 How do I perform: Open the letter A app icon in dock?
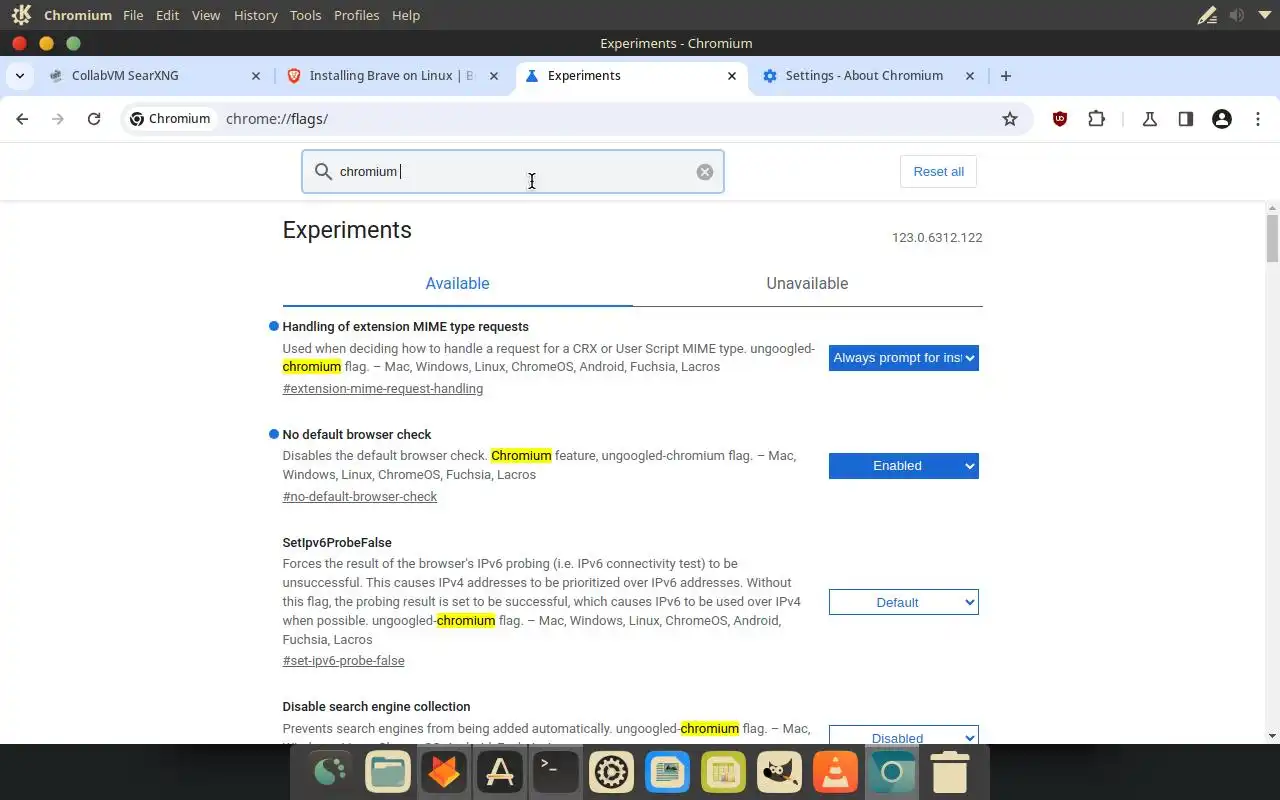pyautogui.click(x=500, y=772)
